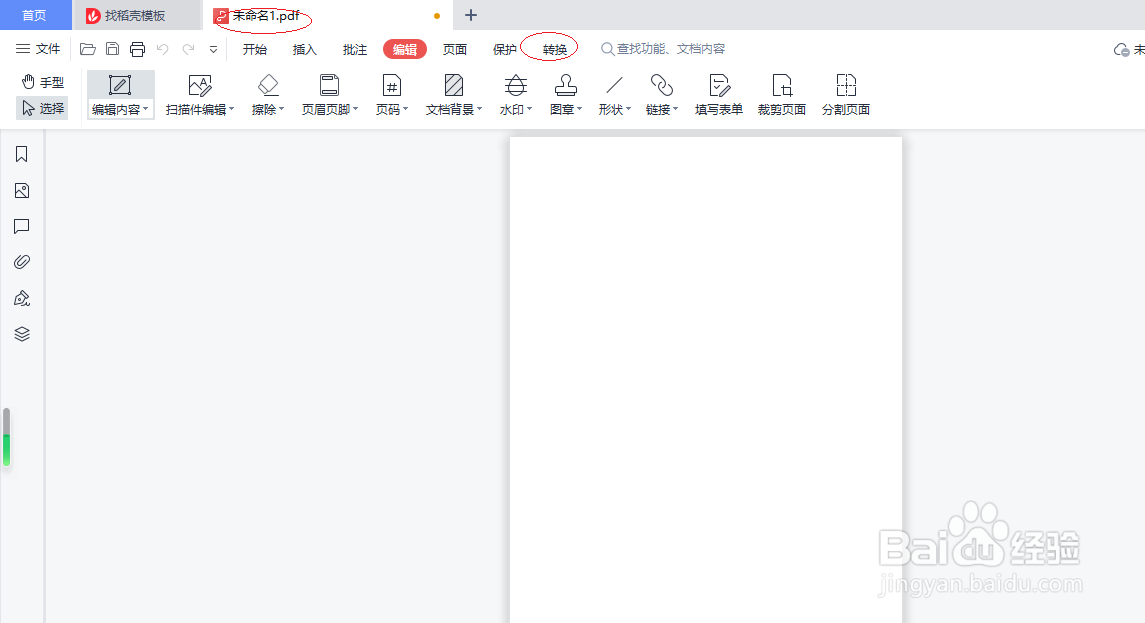Click the 分割页面 split tool
1145x623 pixels.
pos(846,95)
